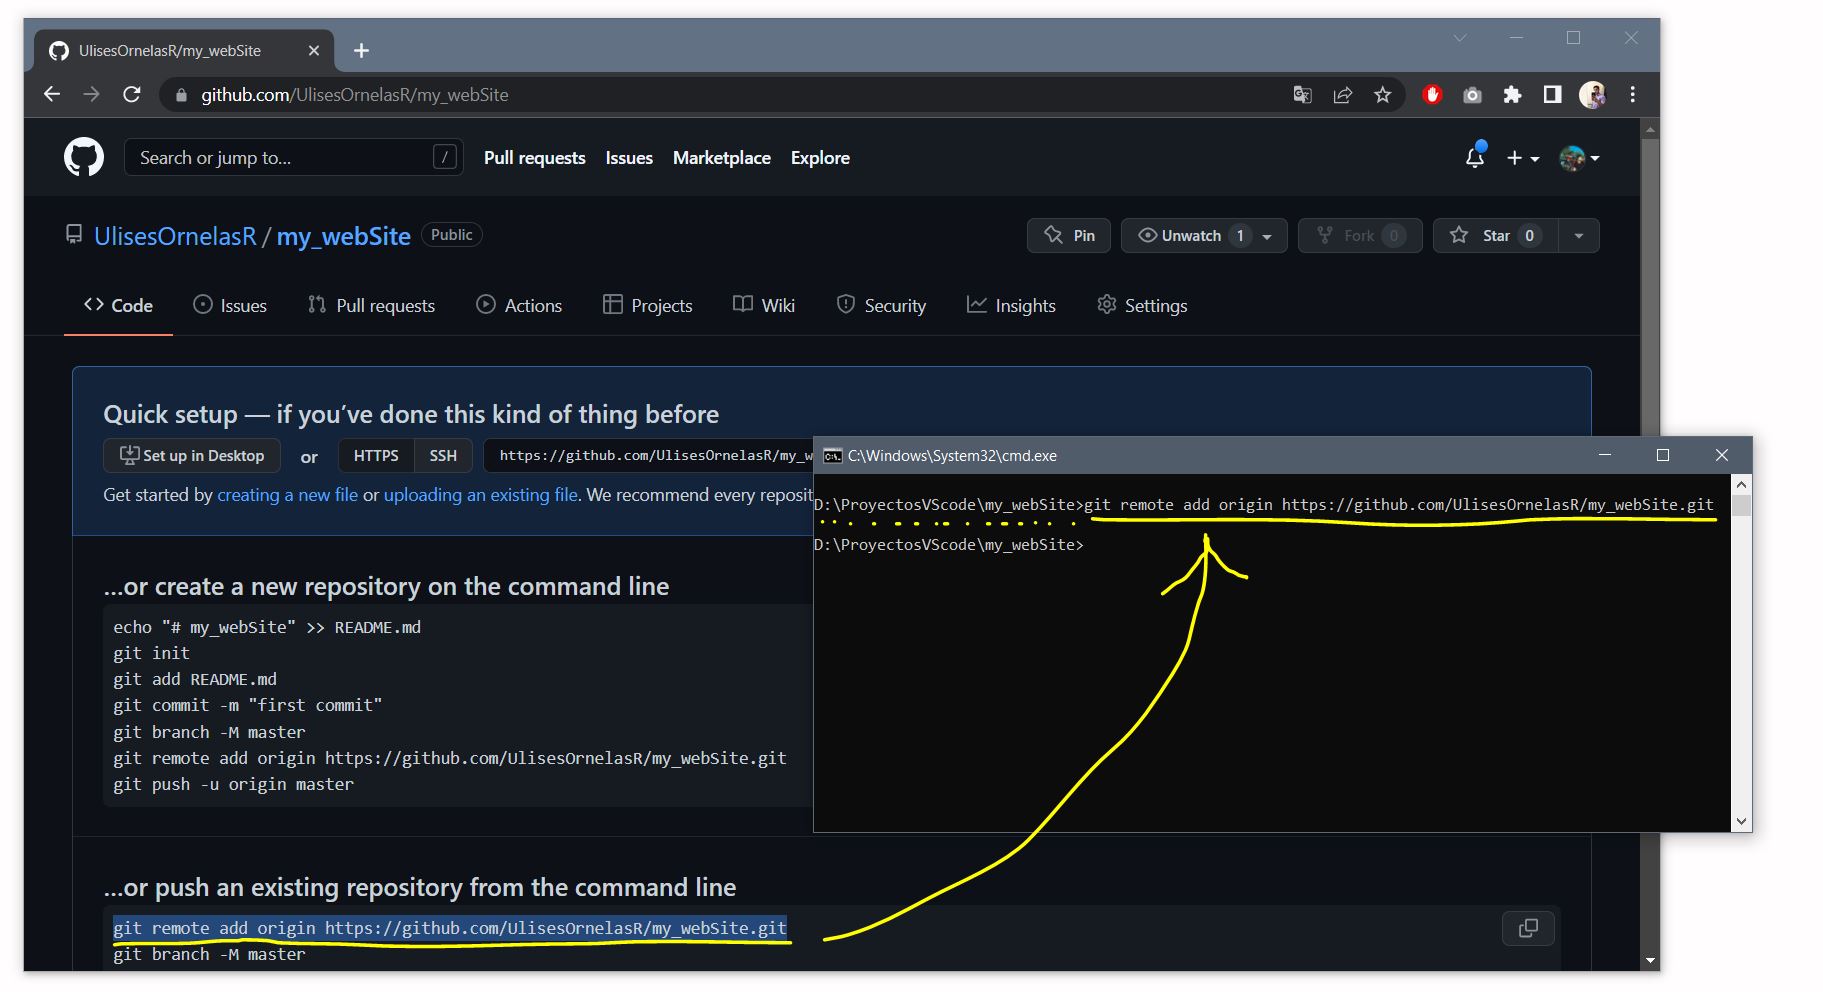Select the Projects tab
Screen dimensions: 1823x992
point(647,305)
